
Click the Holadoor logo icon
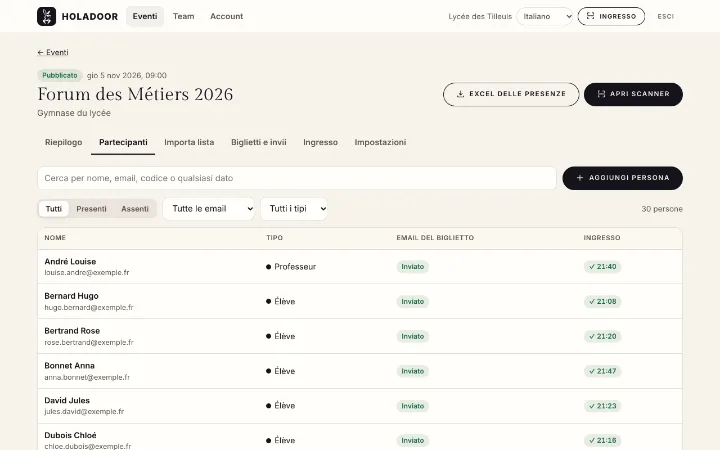coord(46,17)
